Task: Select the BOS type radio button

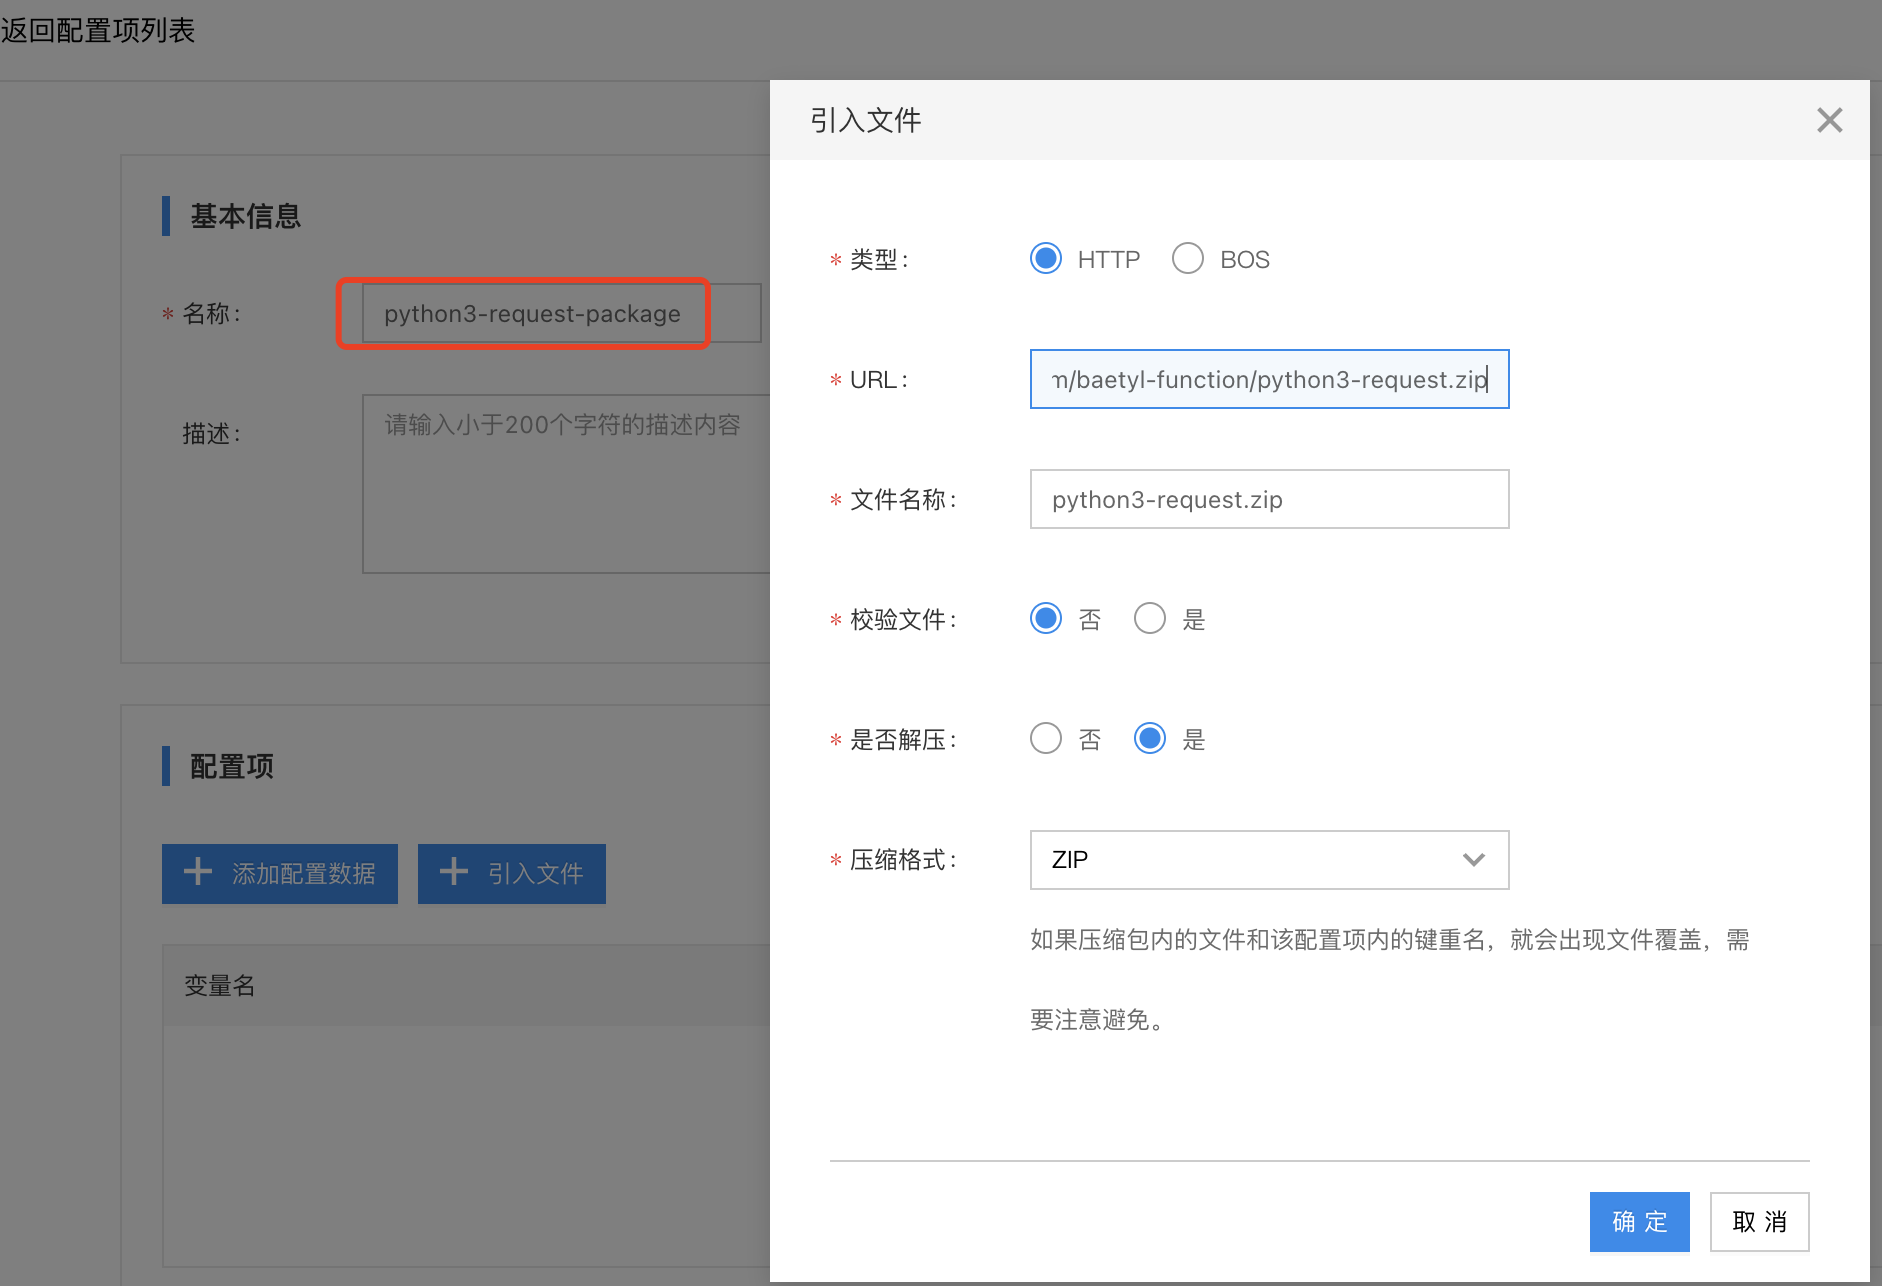Action: pyautogui.click(x=1188, y=259)
